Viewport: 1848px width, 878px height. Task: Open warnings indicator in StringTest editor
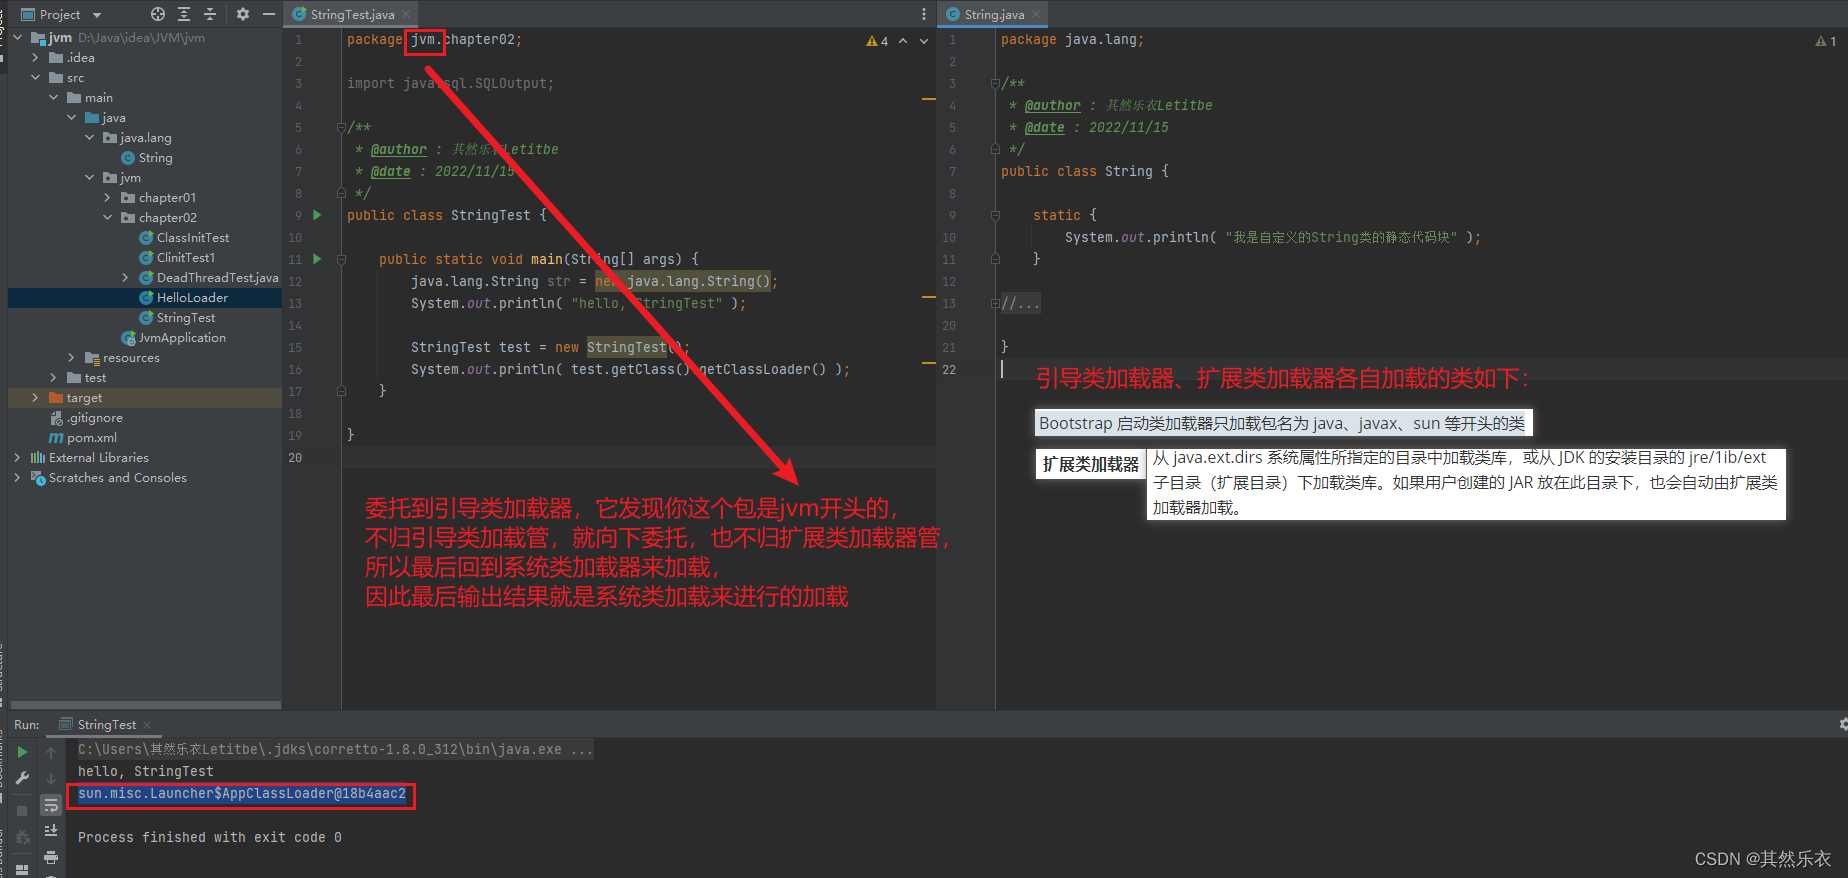click(877, 41)
